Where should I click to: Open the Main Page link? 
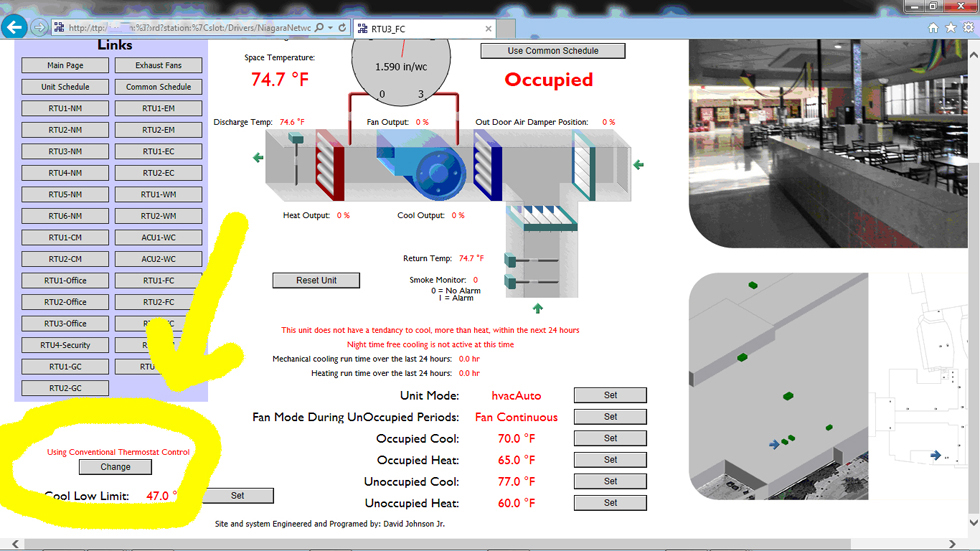point(65,65)
